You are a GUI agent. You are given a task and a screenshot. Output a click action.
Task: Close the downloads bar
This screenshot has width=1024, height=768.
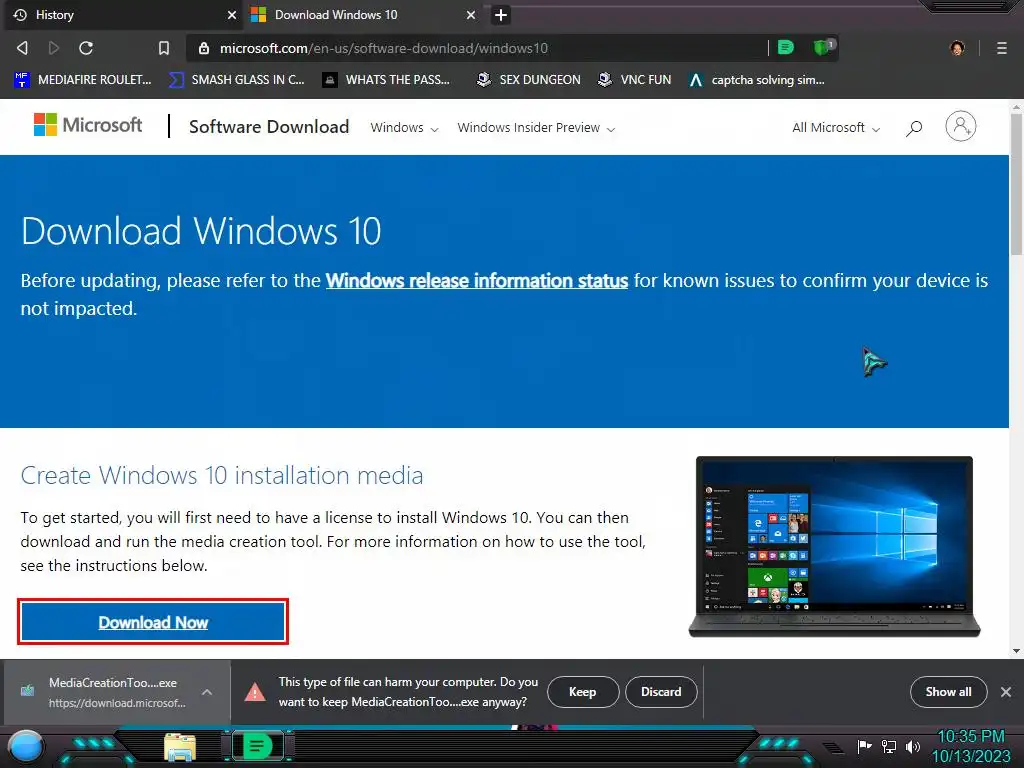(x=1006, y=692)
